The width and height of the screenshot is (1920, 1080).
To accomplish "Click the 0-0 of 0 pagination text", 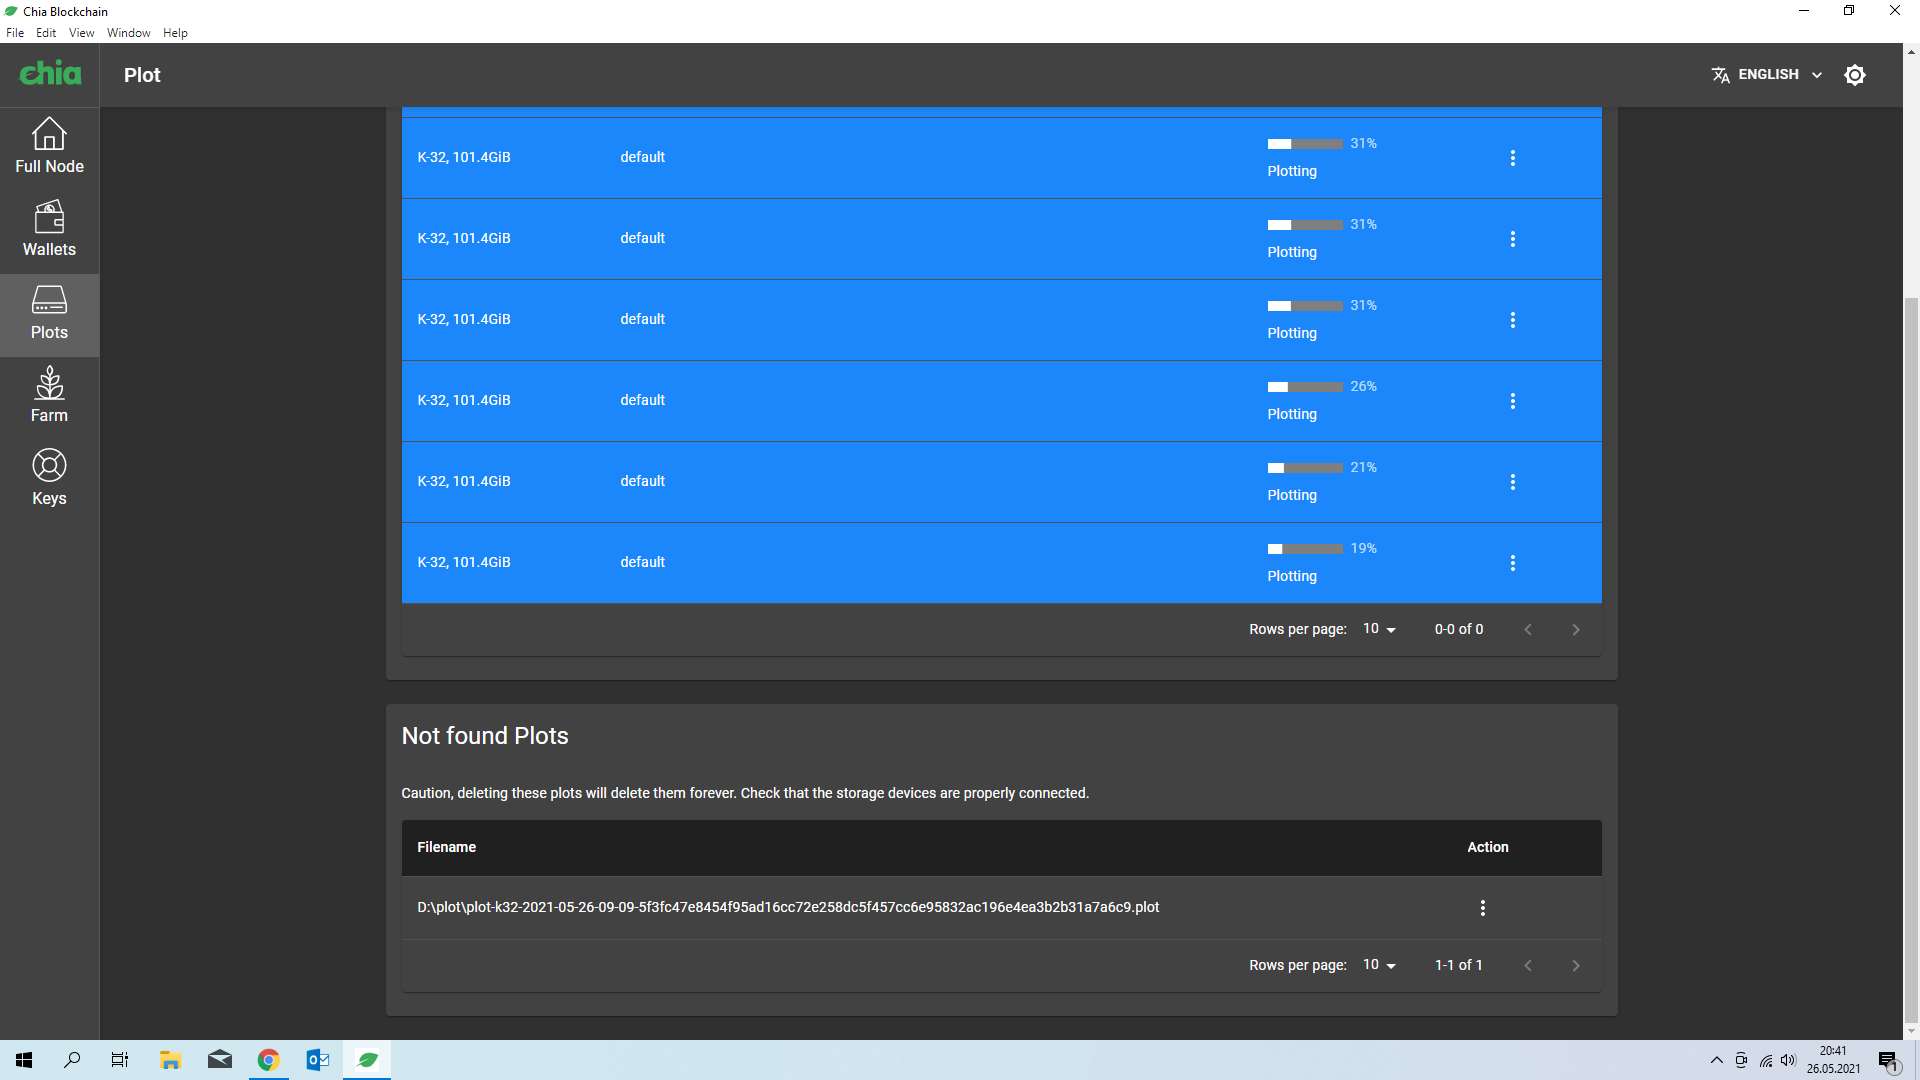I will pos(1459,629).
